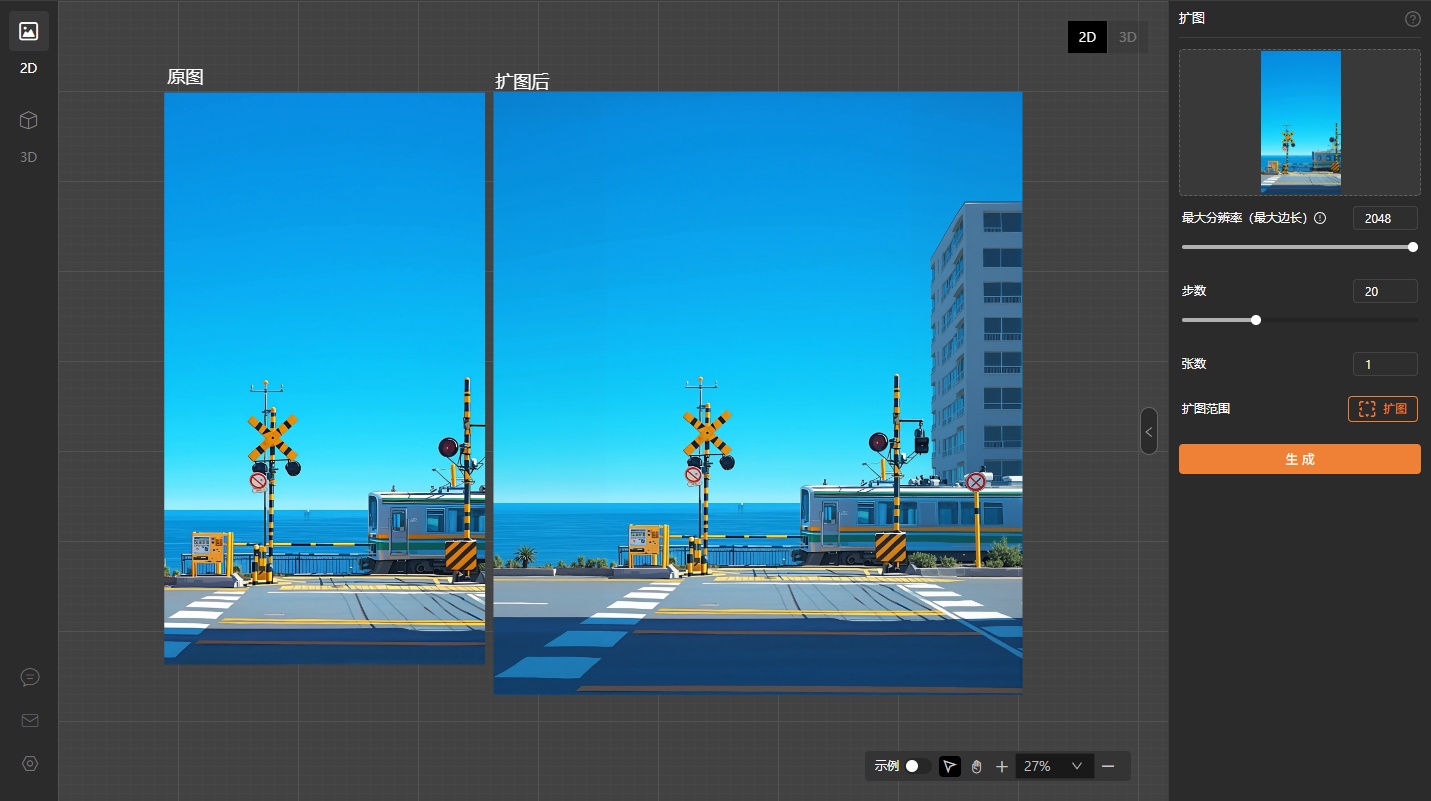Click the 生成 generate button
The height and width of the screenshot is (801, 1431).
pos(1299,459)
